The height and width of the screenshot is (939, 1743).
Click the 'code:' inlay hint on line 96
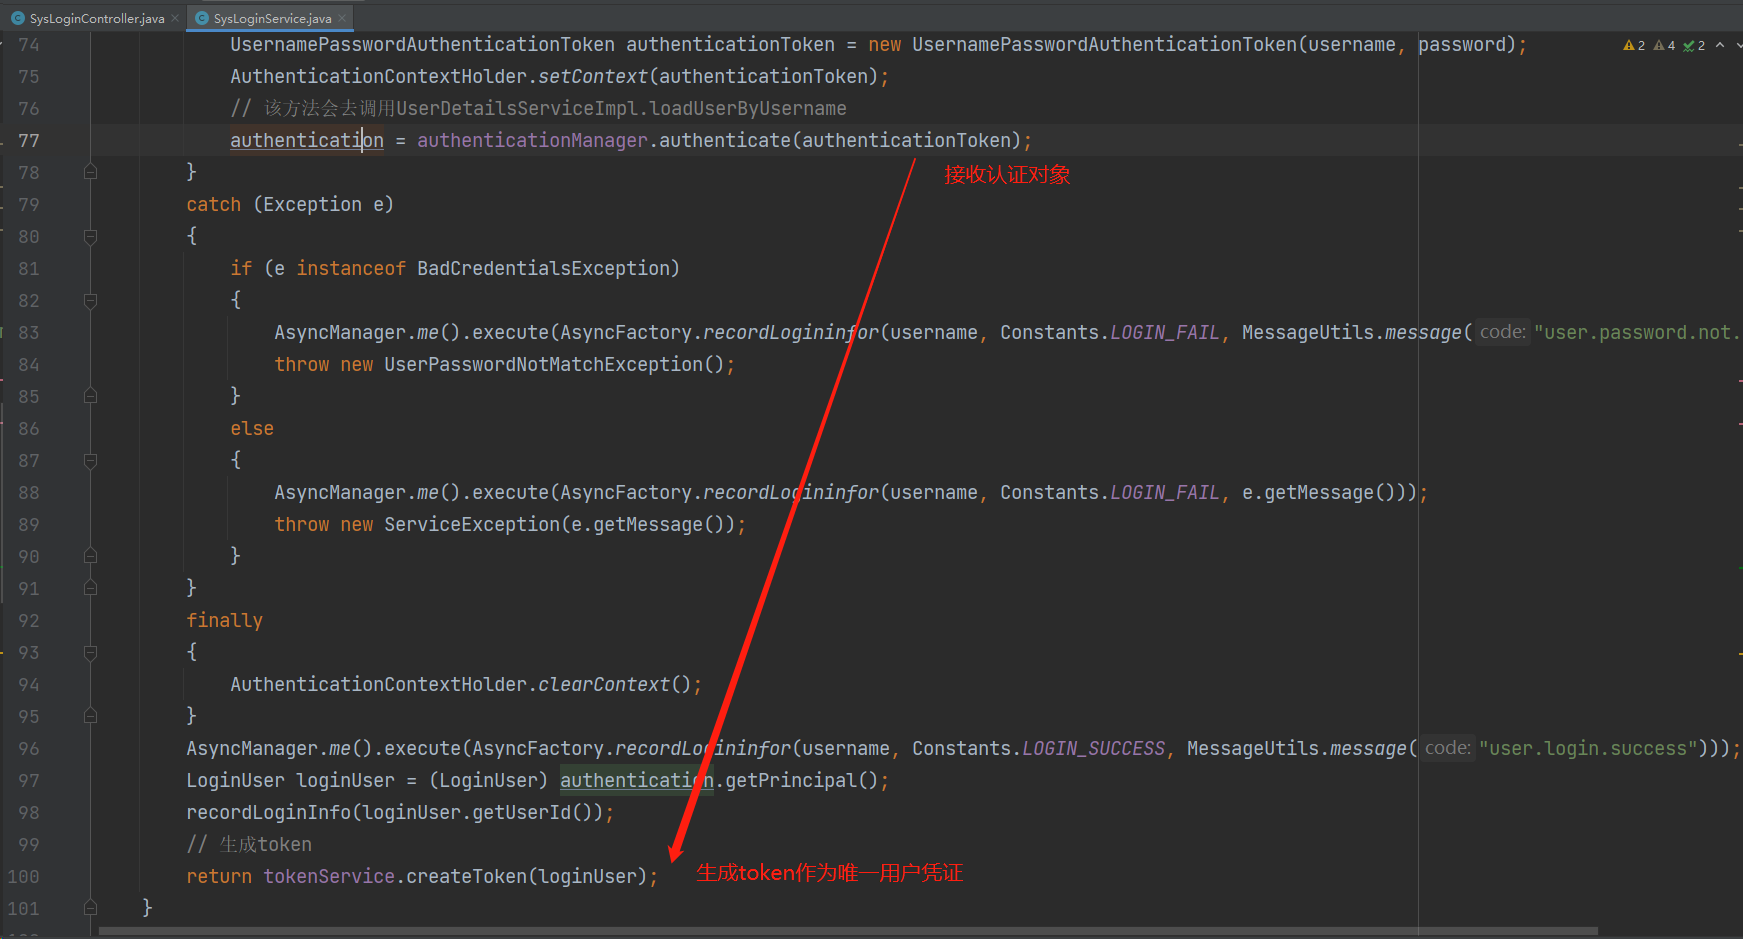[x=1447, y=748]
